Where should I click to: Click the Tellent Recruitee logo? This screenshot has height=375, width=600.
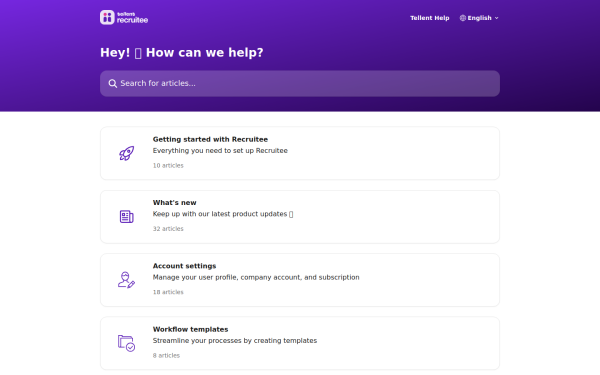(x=124, y=18)
